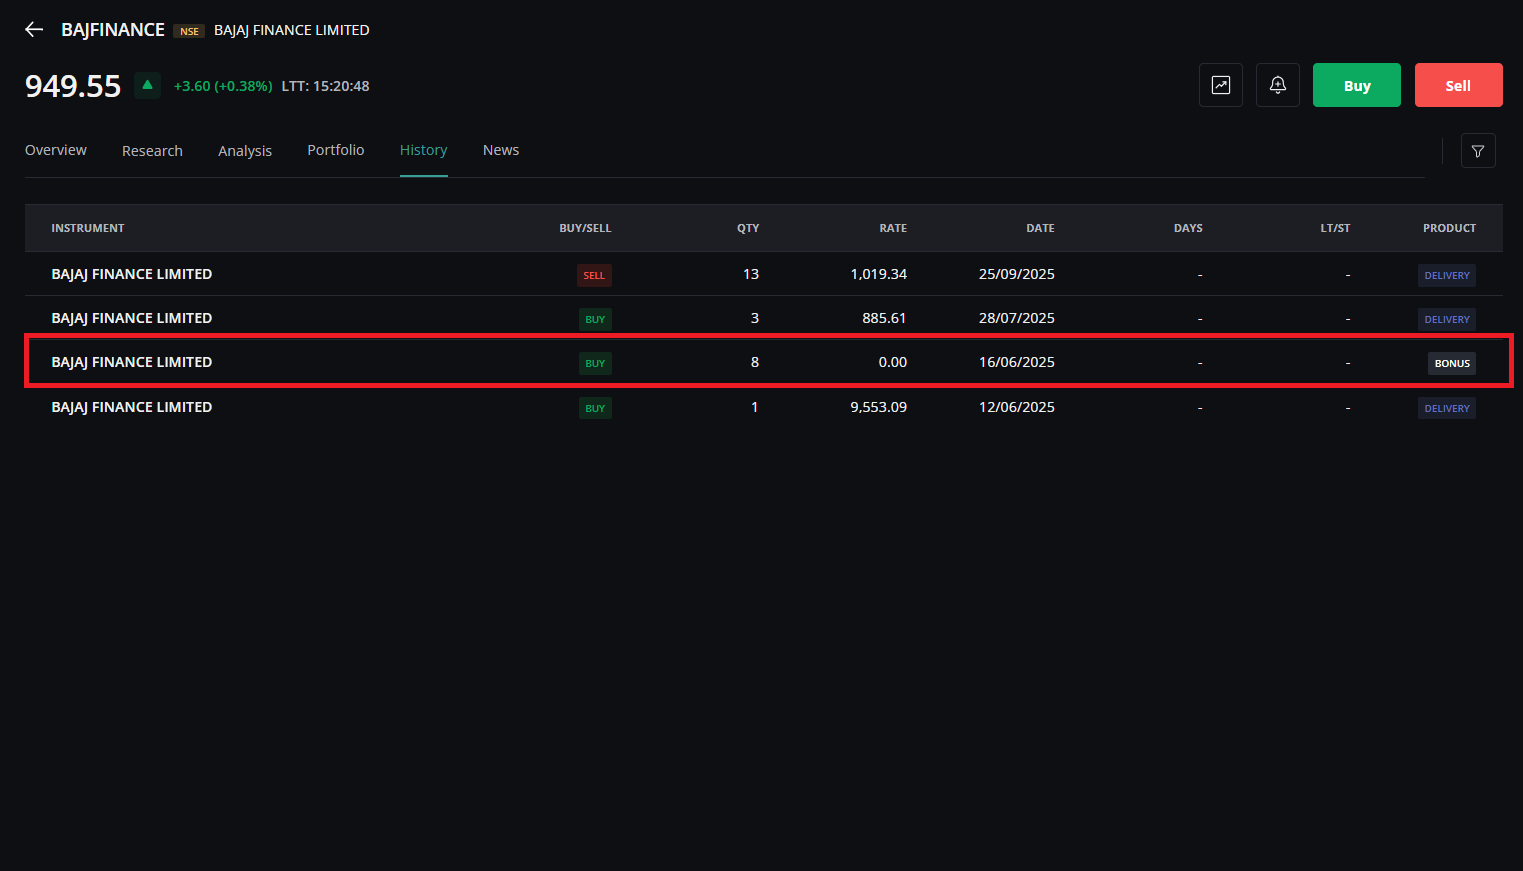Click the BONUS product tag
This screenshot has height=871, width=1523.
[x=1451, y=364]
